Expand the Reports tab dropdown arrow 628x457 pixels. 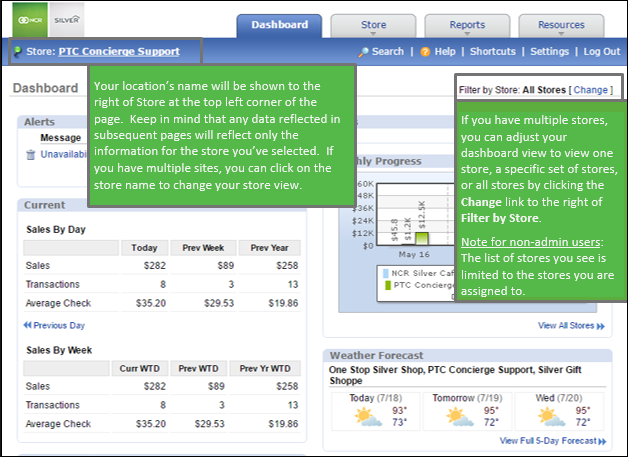coord(467,34)
